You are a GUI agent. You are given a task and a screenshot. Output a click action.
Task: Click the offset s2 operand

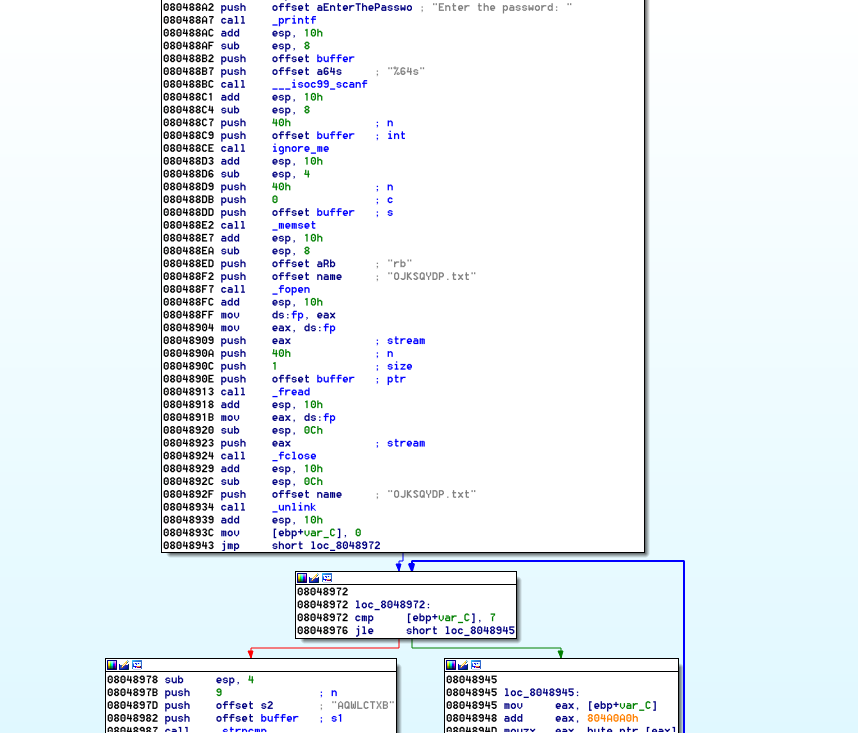(x=244, y=705)
